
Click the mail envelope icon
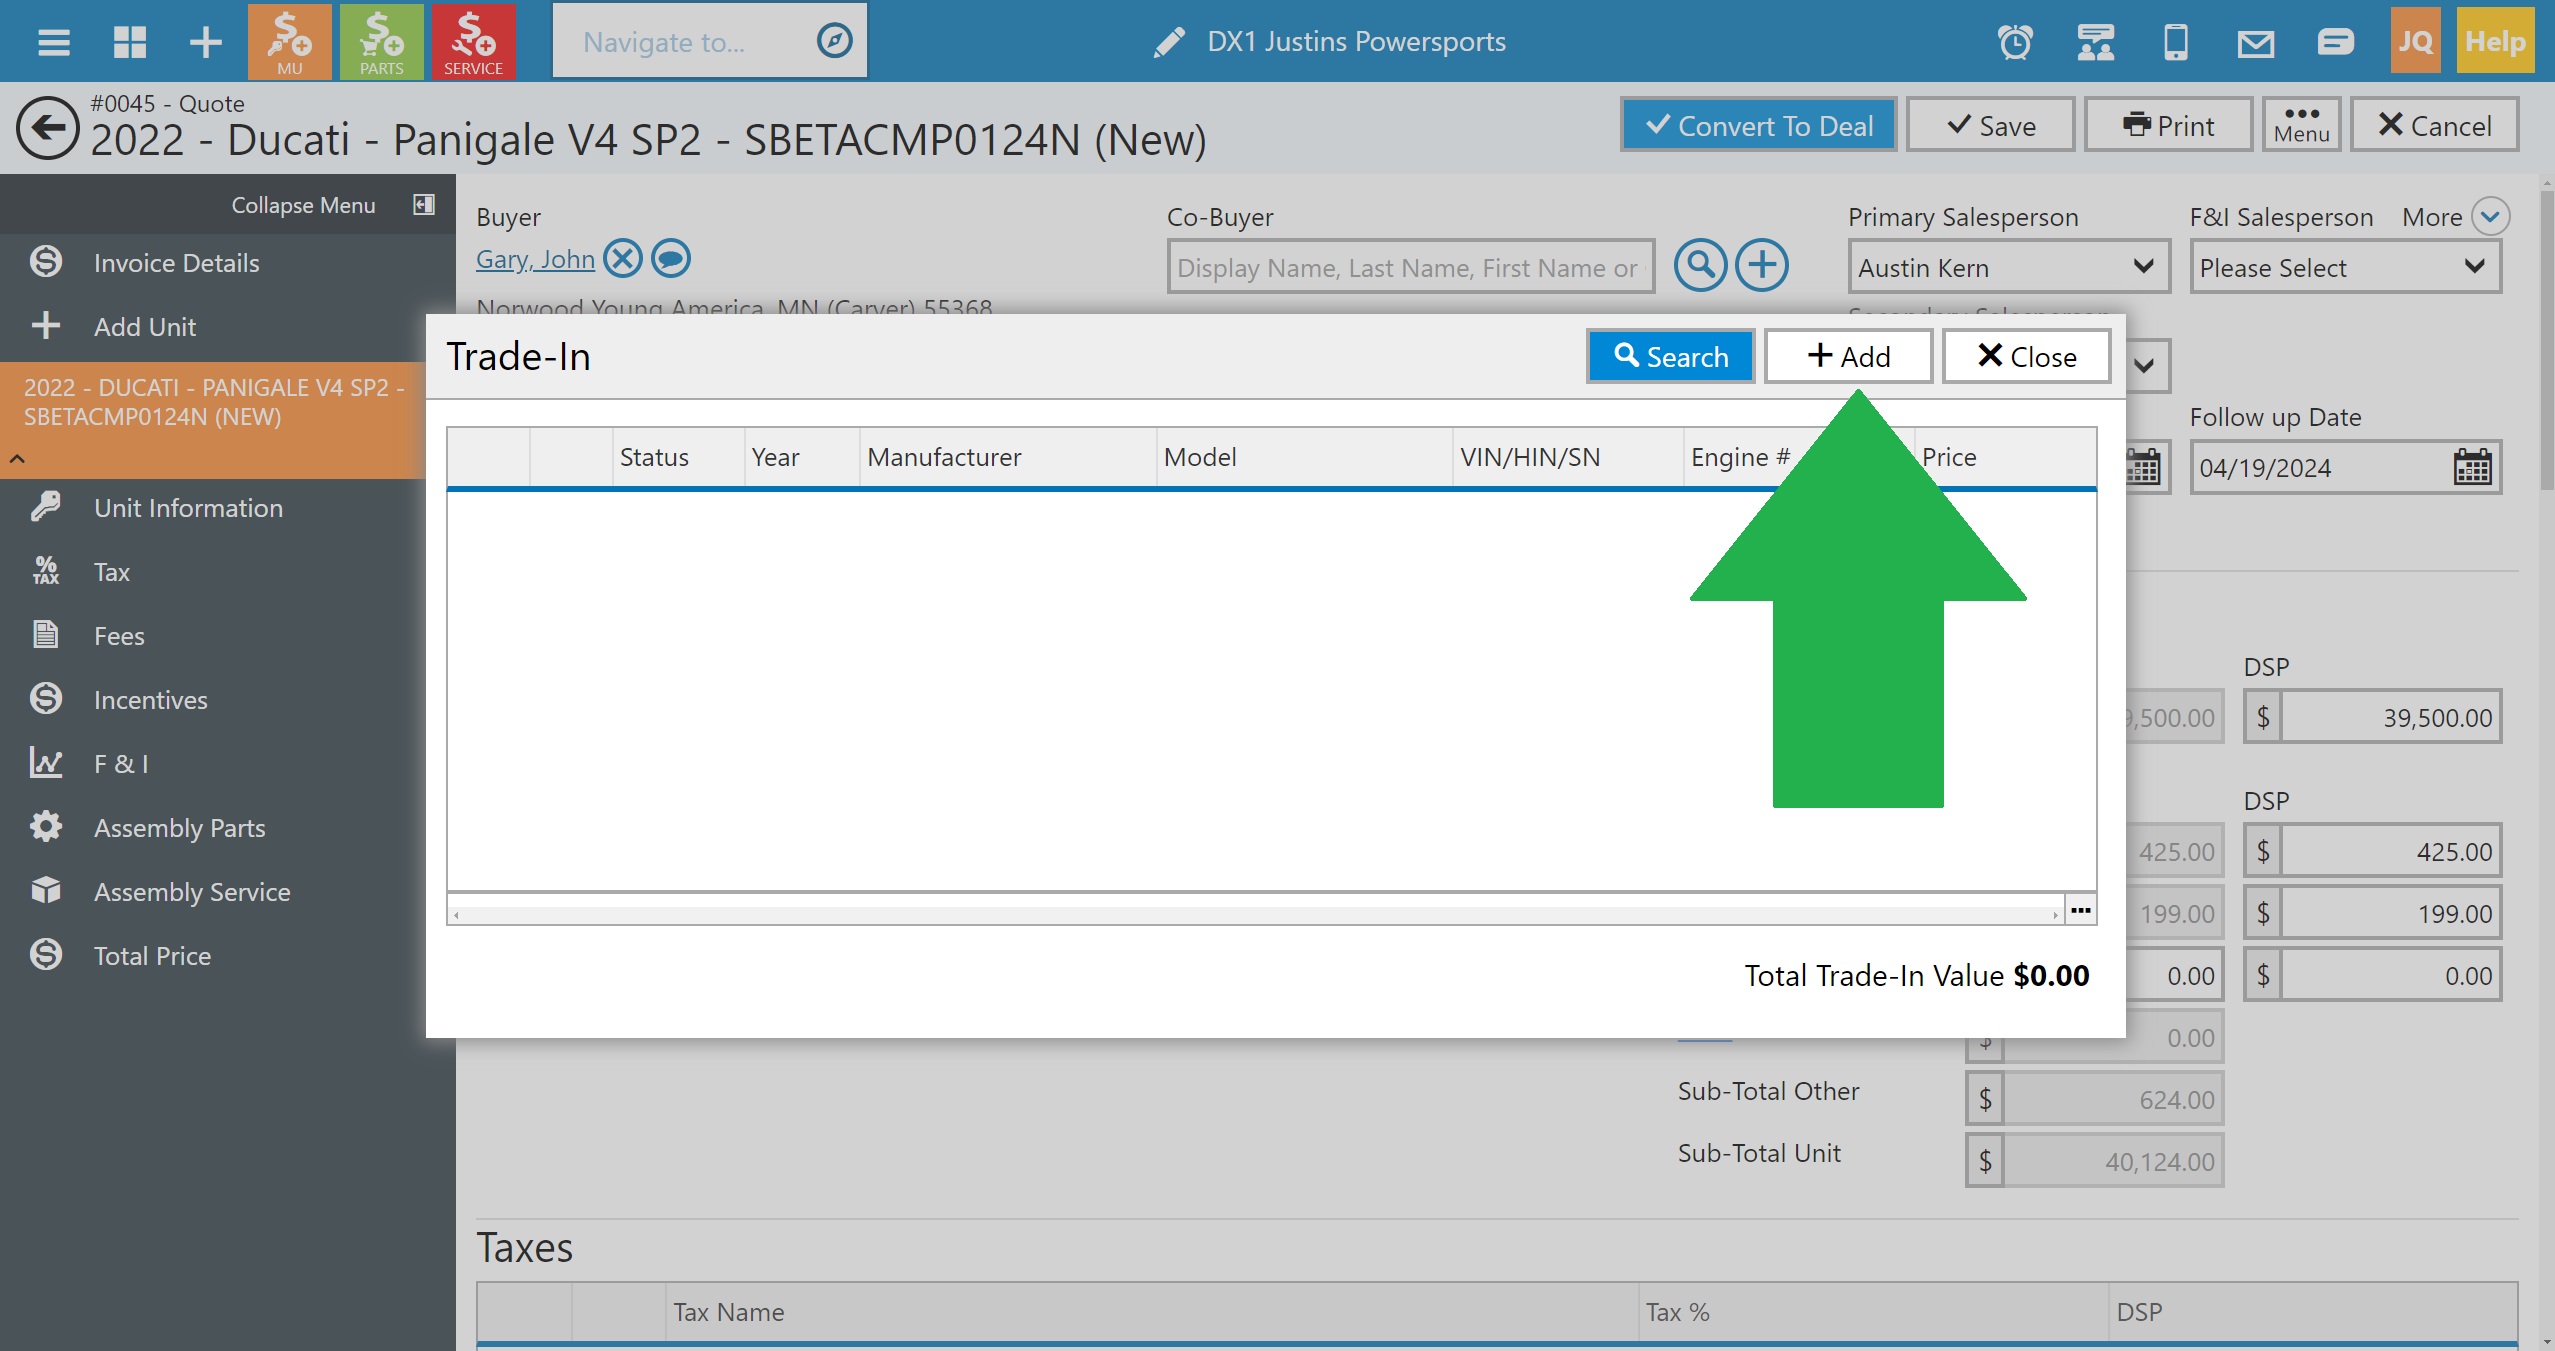[2255, 42]
